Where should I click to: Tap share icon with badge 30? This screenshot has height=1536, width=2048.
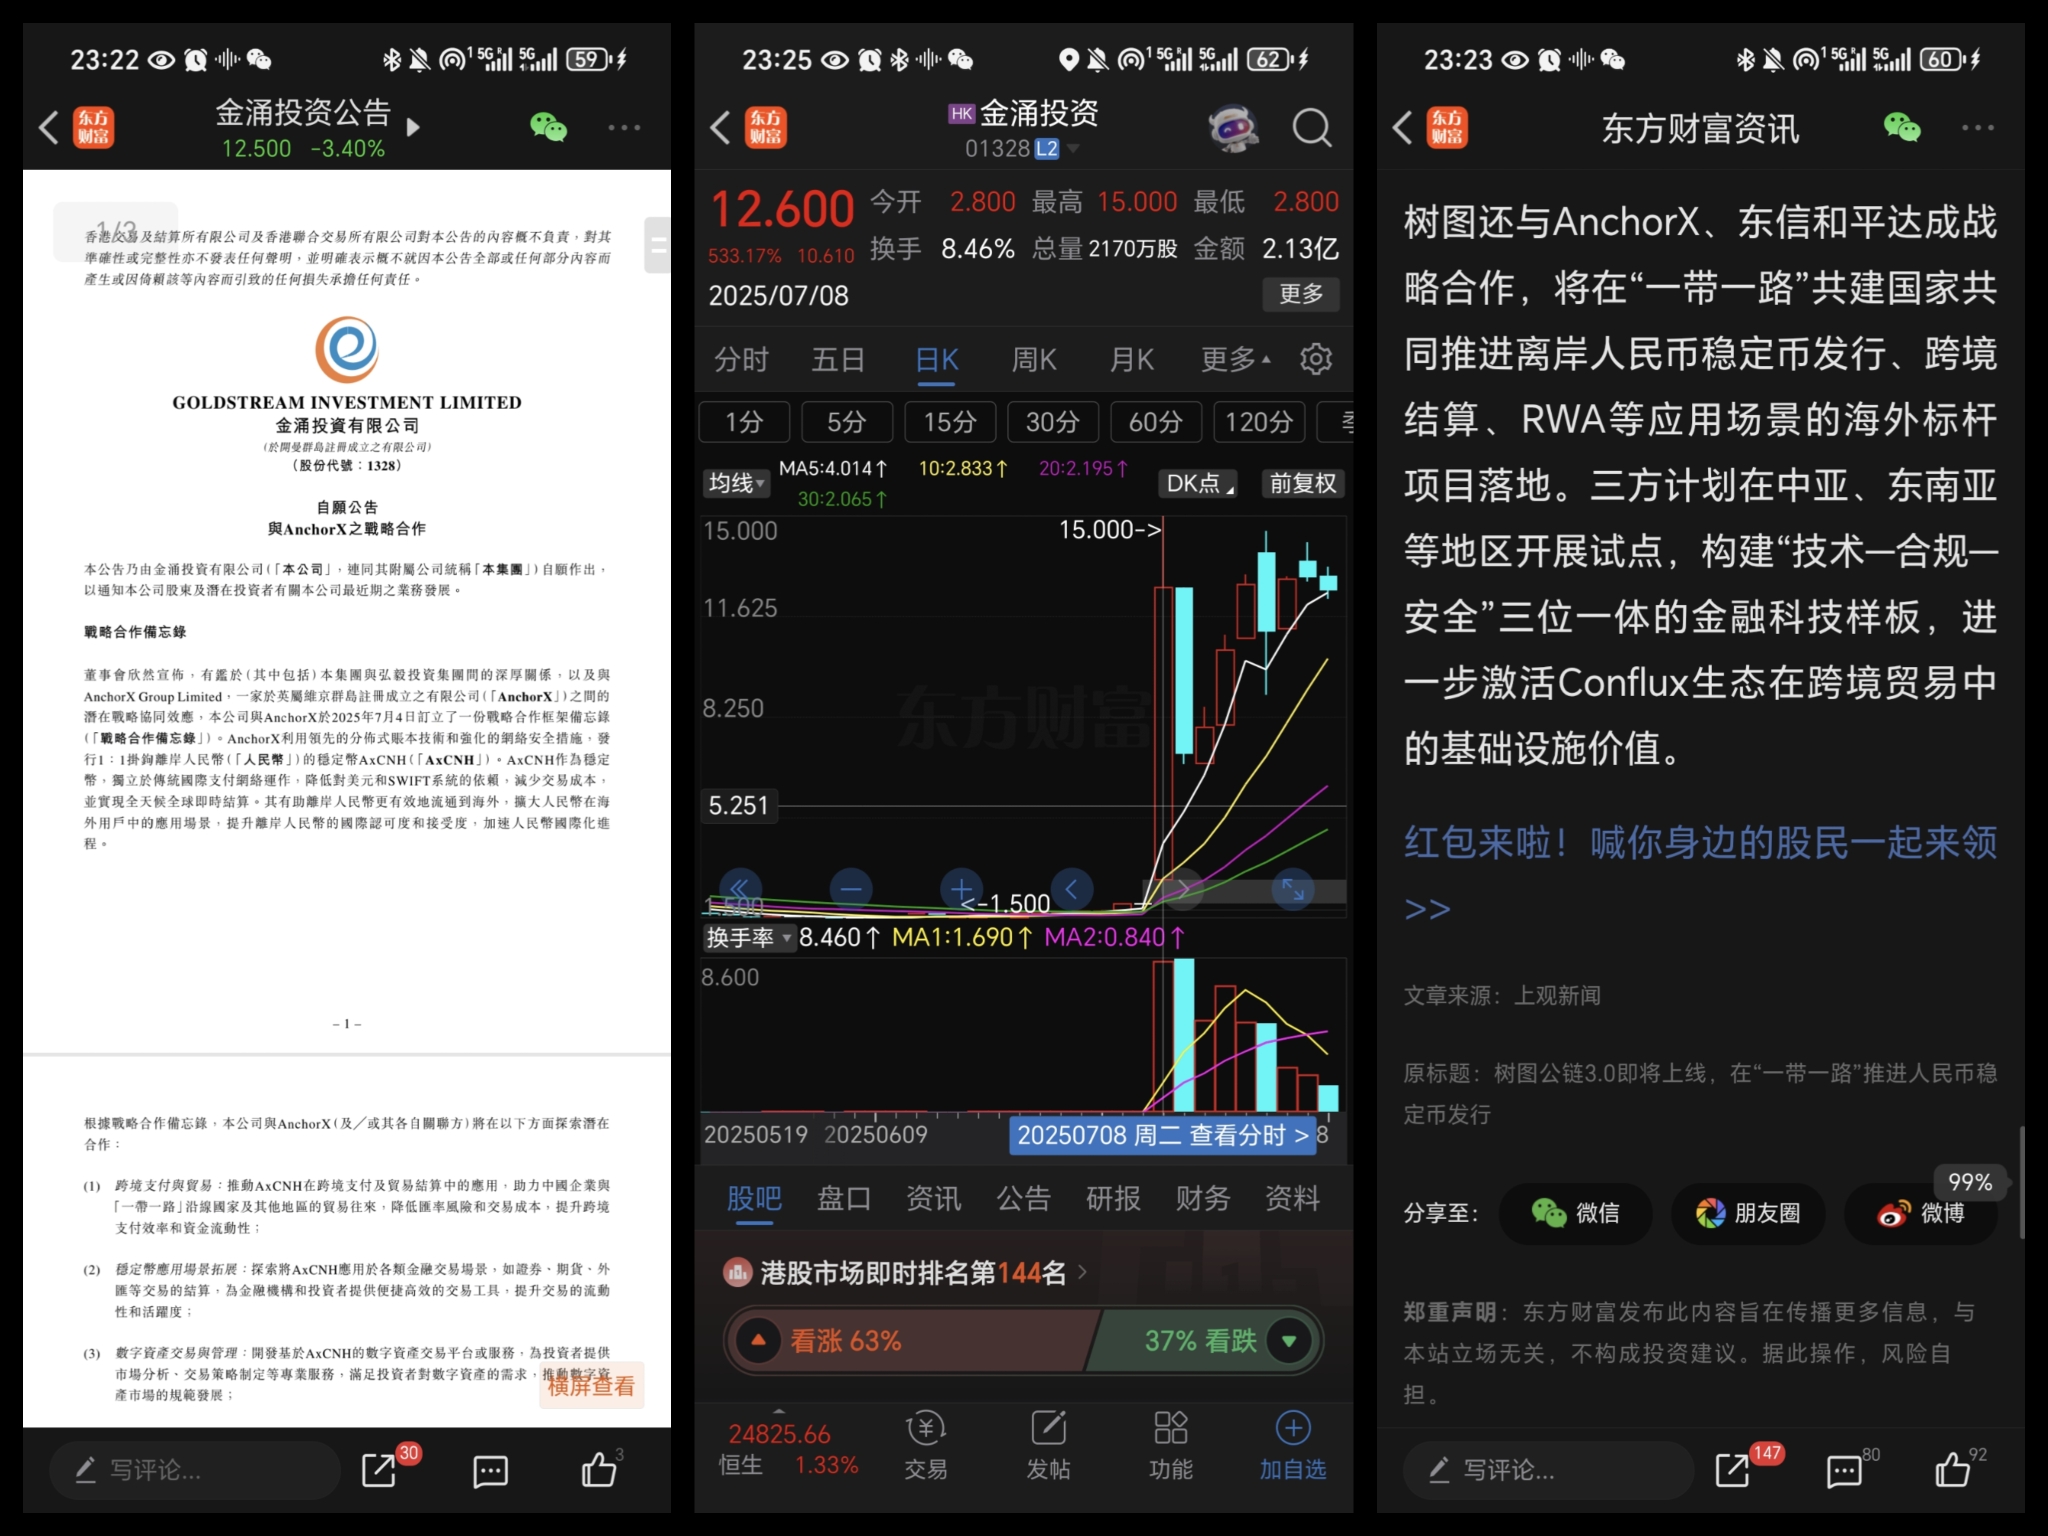(x=380, y=1470)
